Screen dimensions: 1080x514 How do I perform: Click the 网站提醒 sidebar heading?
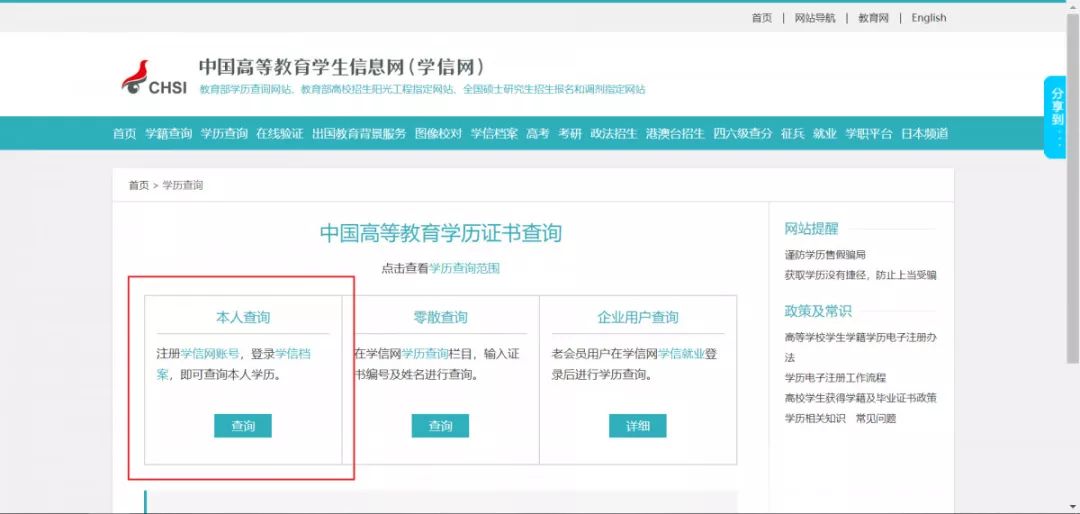click(811, 229)
